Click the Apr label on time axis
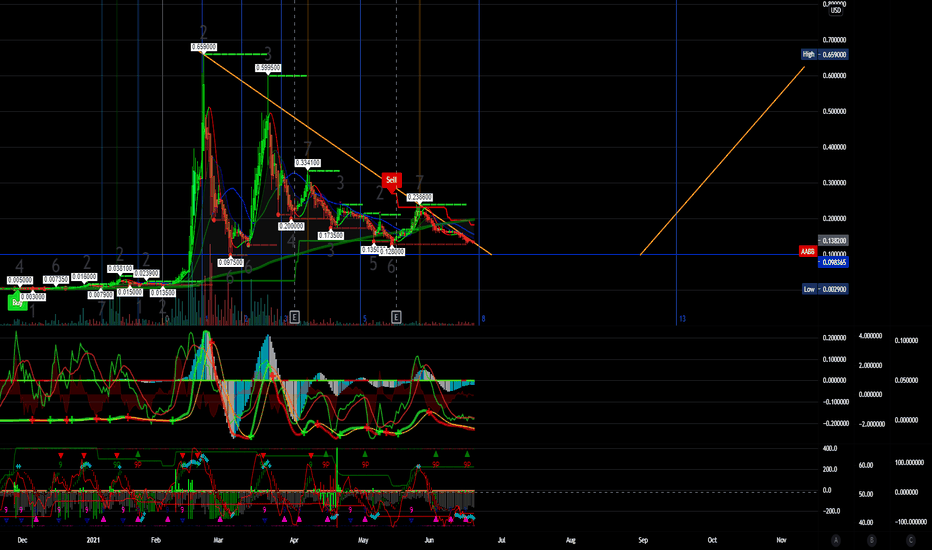This screenshot has width=932, height=550. (x=294, y=540)
